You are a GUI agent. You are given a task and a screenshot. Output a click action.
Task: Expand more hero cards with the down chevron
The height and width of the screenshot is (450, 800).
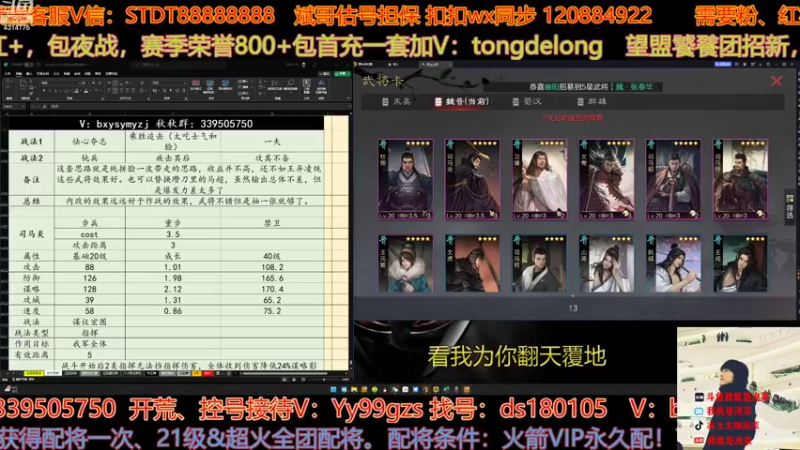pos(572,296)
